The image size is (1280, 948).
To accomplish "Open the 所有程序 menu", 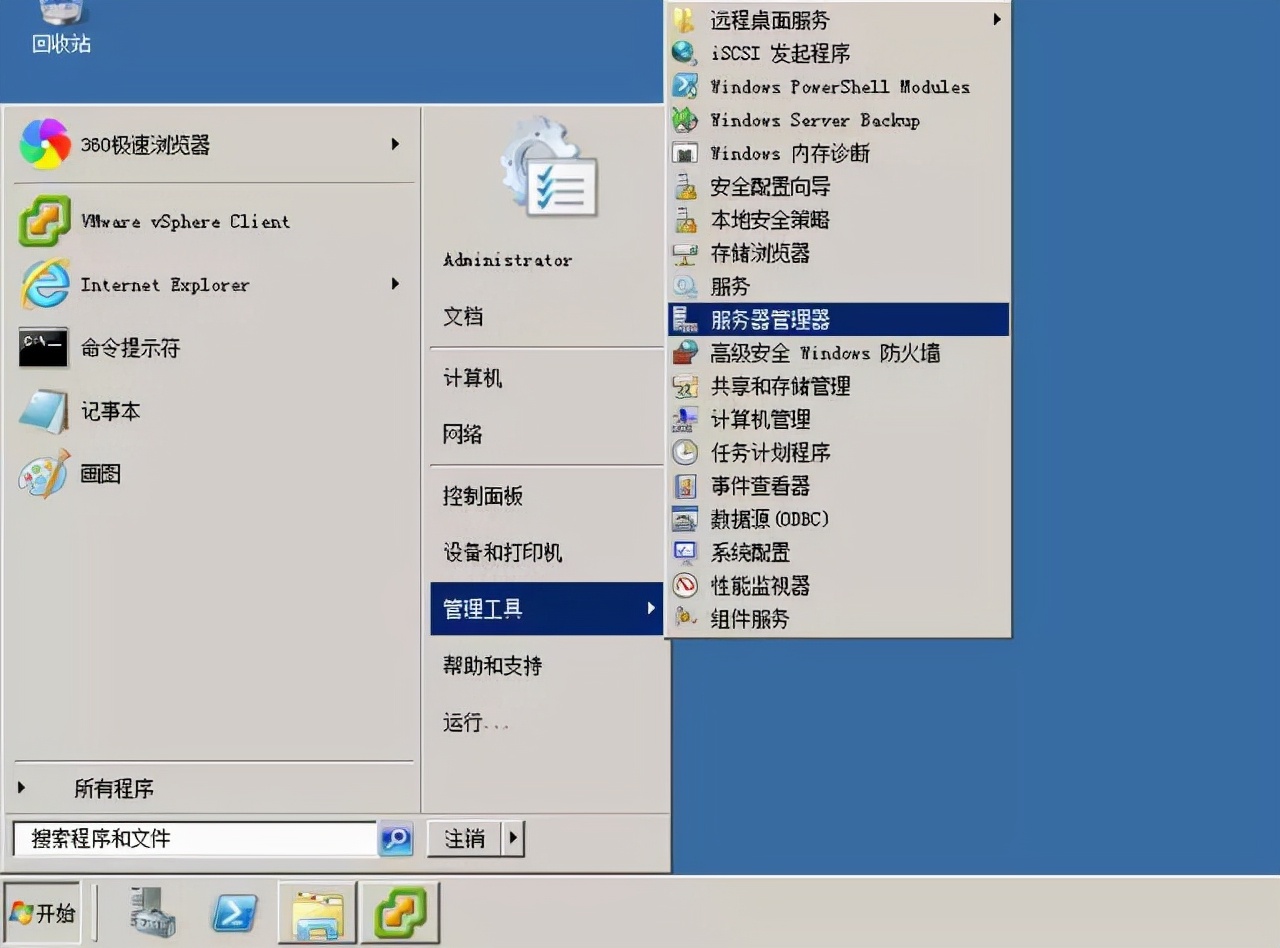I will tap(115, 788).
